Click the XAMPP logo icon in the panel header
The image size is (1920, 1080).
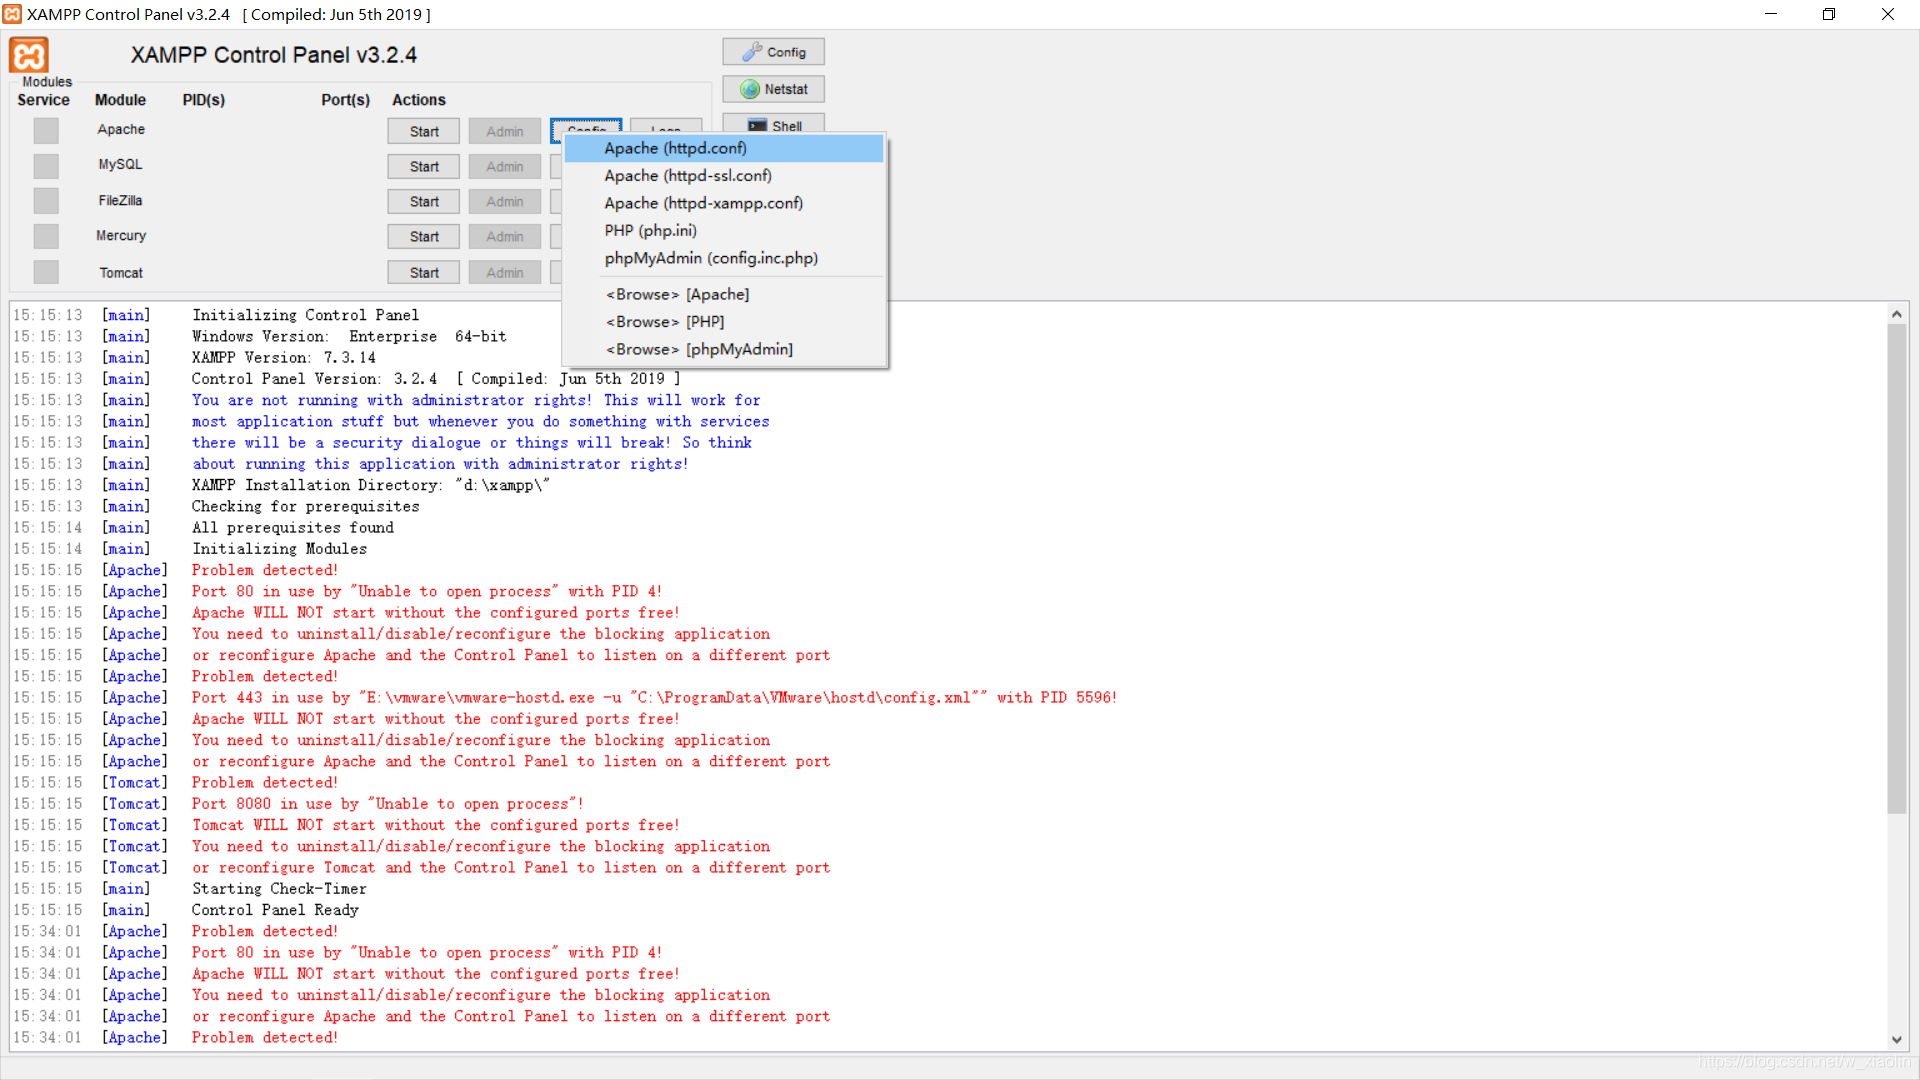pyautogui.click(x=29, y=55)
